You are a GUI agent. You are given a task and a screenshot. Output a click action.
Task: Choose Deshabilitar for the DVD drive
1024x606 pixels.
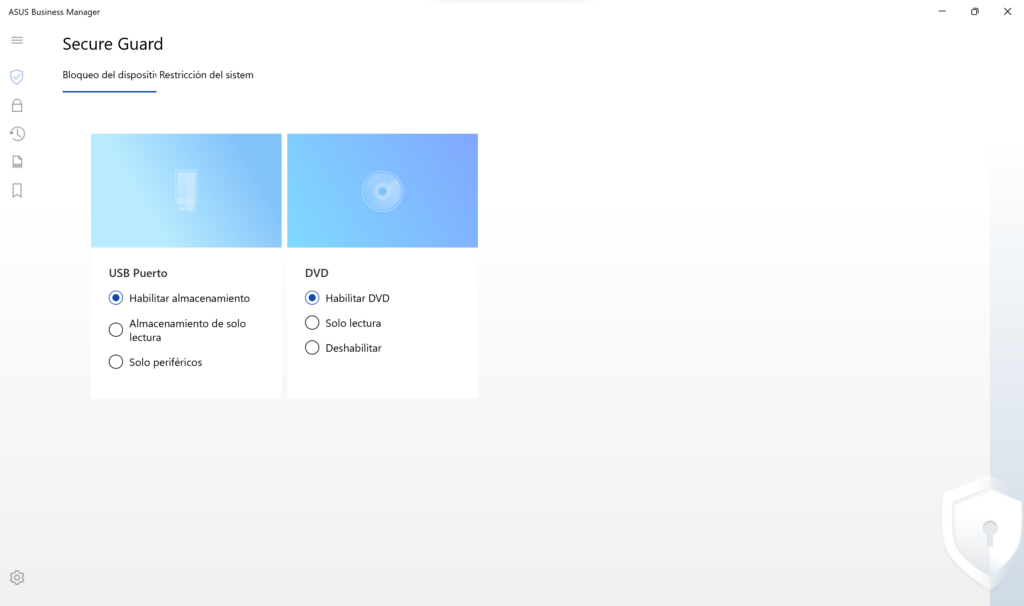pyautogui.click(x=312, y=348)
